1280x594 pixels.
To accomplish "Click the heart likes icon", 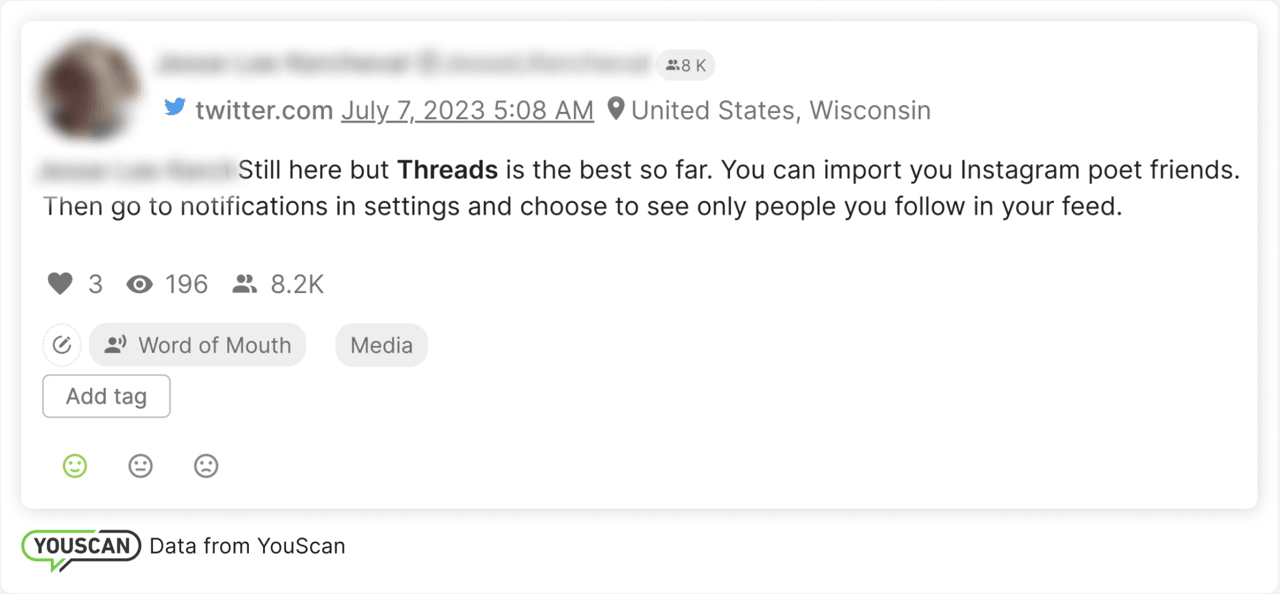I will 60,285.
